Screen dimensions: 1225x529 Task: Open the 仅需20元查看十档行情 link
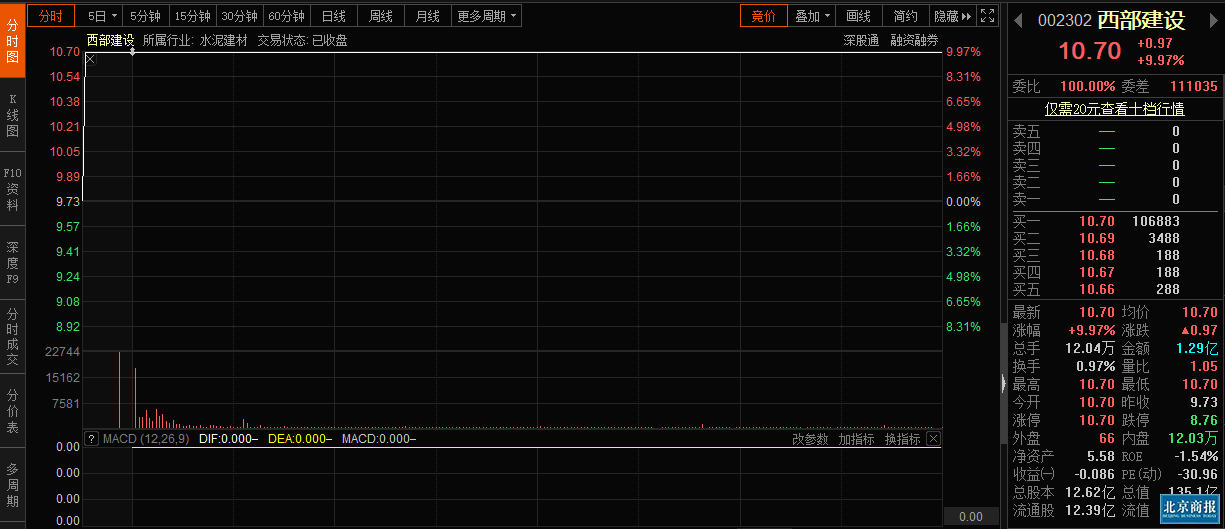pos(1114,109)
